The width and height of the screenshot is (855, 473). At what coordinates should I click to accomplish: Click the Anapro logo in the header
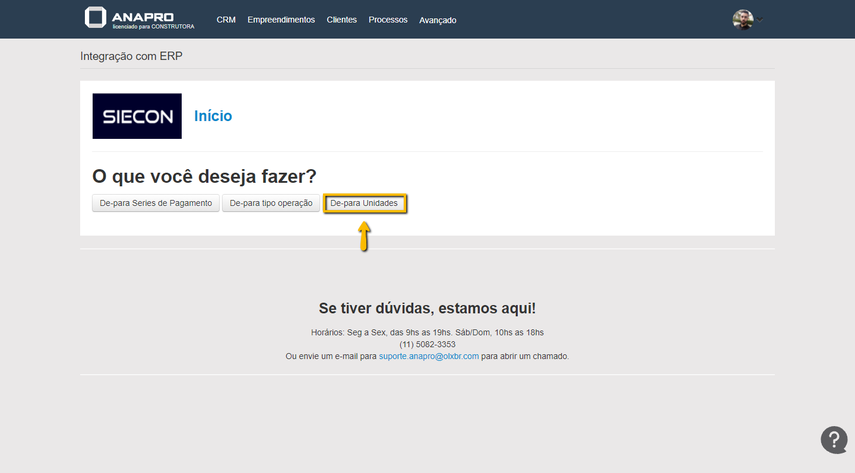(139, 18)
